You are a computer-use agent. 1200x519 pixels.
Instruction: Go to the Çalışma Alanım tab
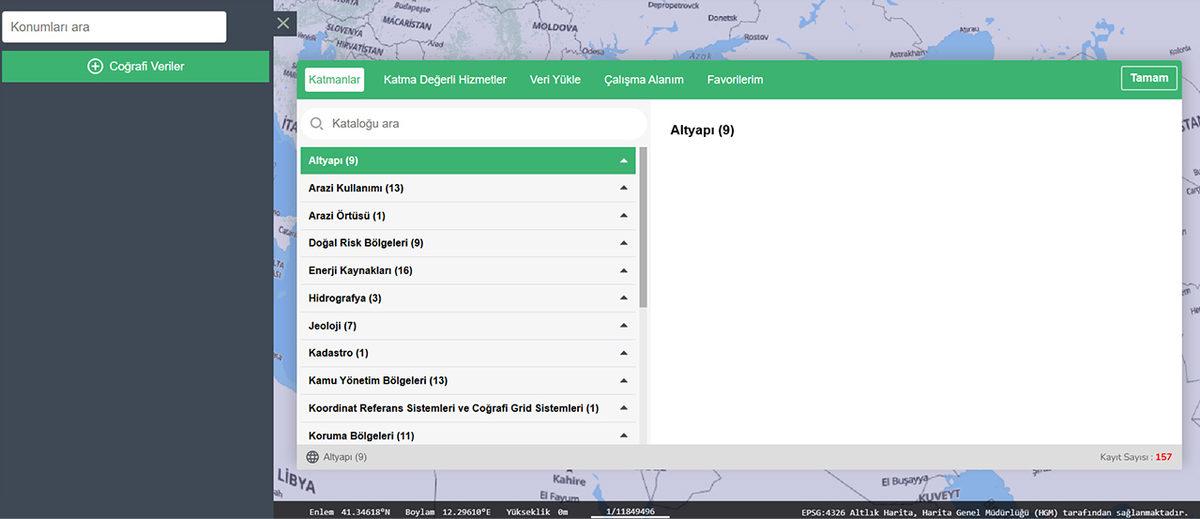tap(644, 80)
